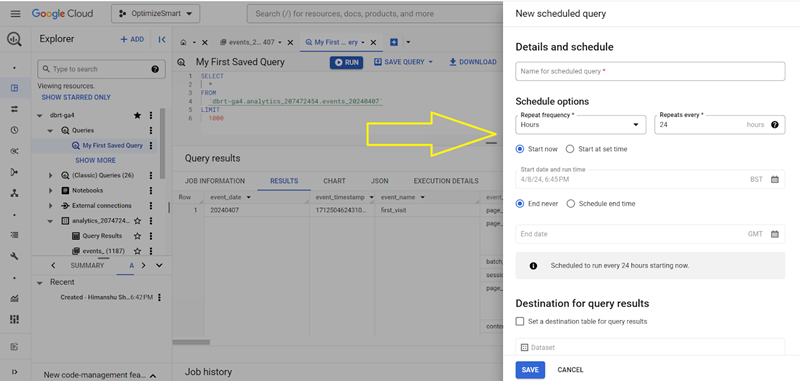This screenshot has width=800, height=381.
Task: Collapse the dbrt-ga4 project tree node
Action: (40, 115)
